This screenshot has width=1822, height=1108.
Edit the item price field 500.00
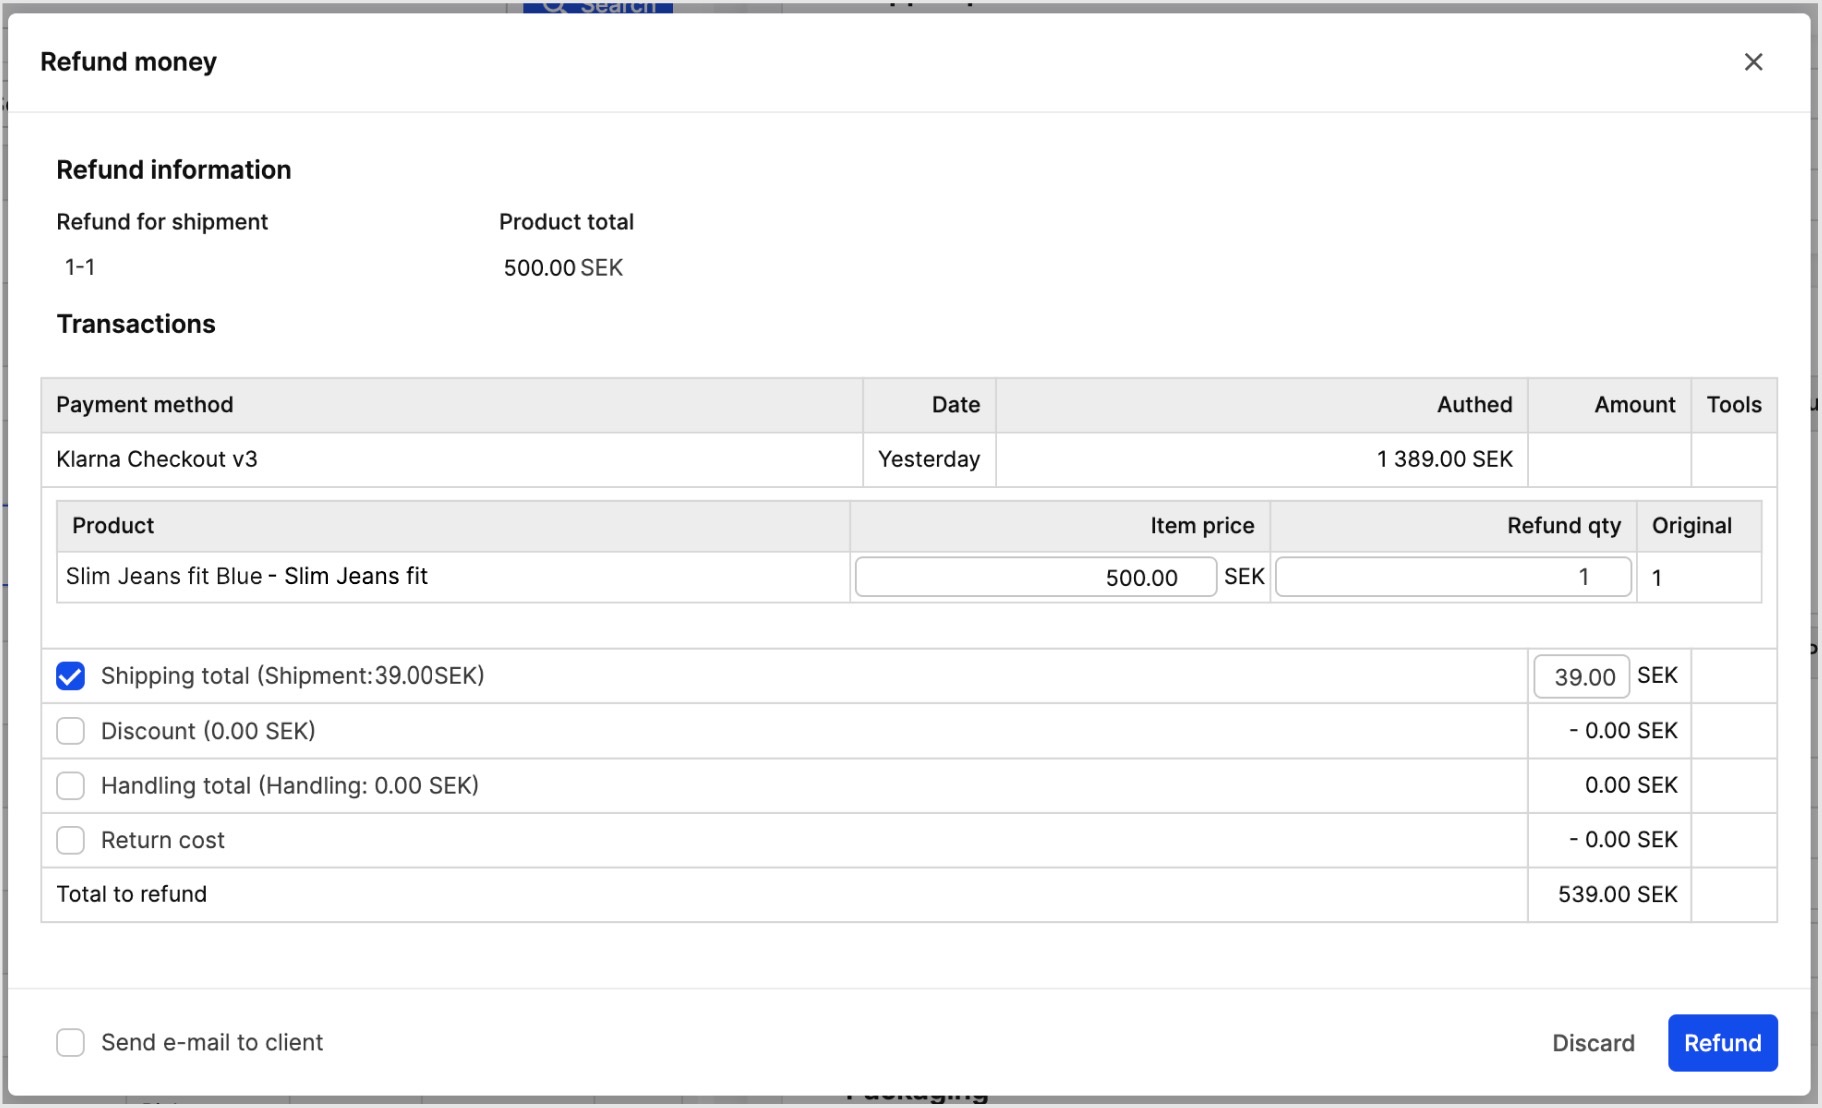tap(1035, 577)
